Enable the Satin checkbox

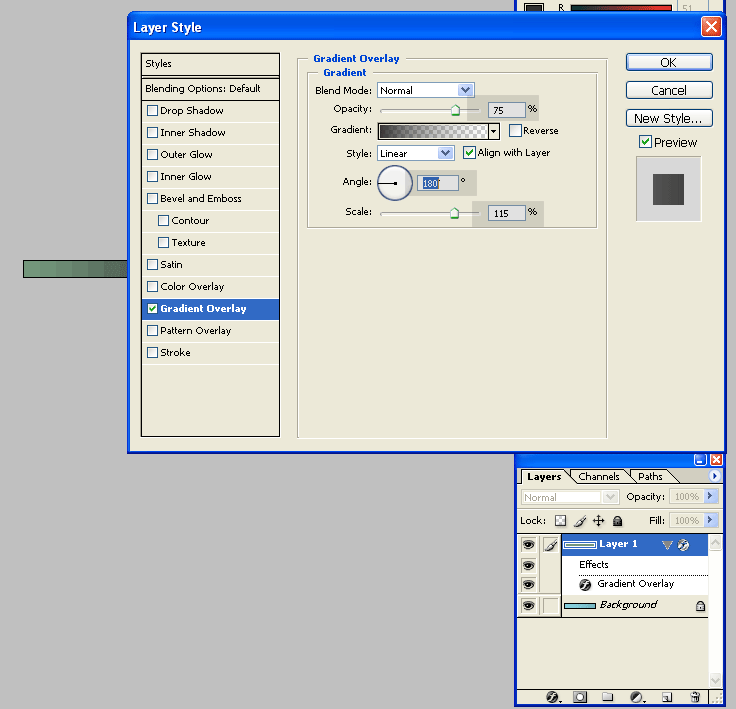tap(152, 264)
